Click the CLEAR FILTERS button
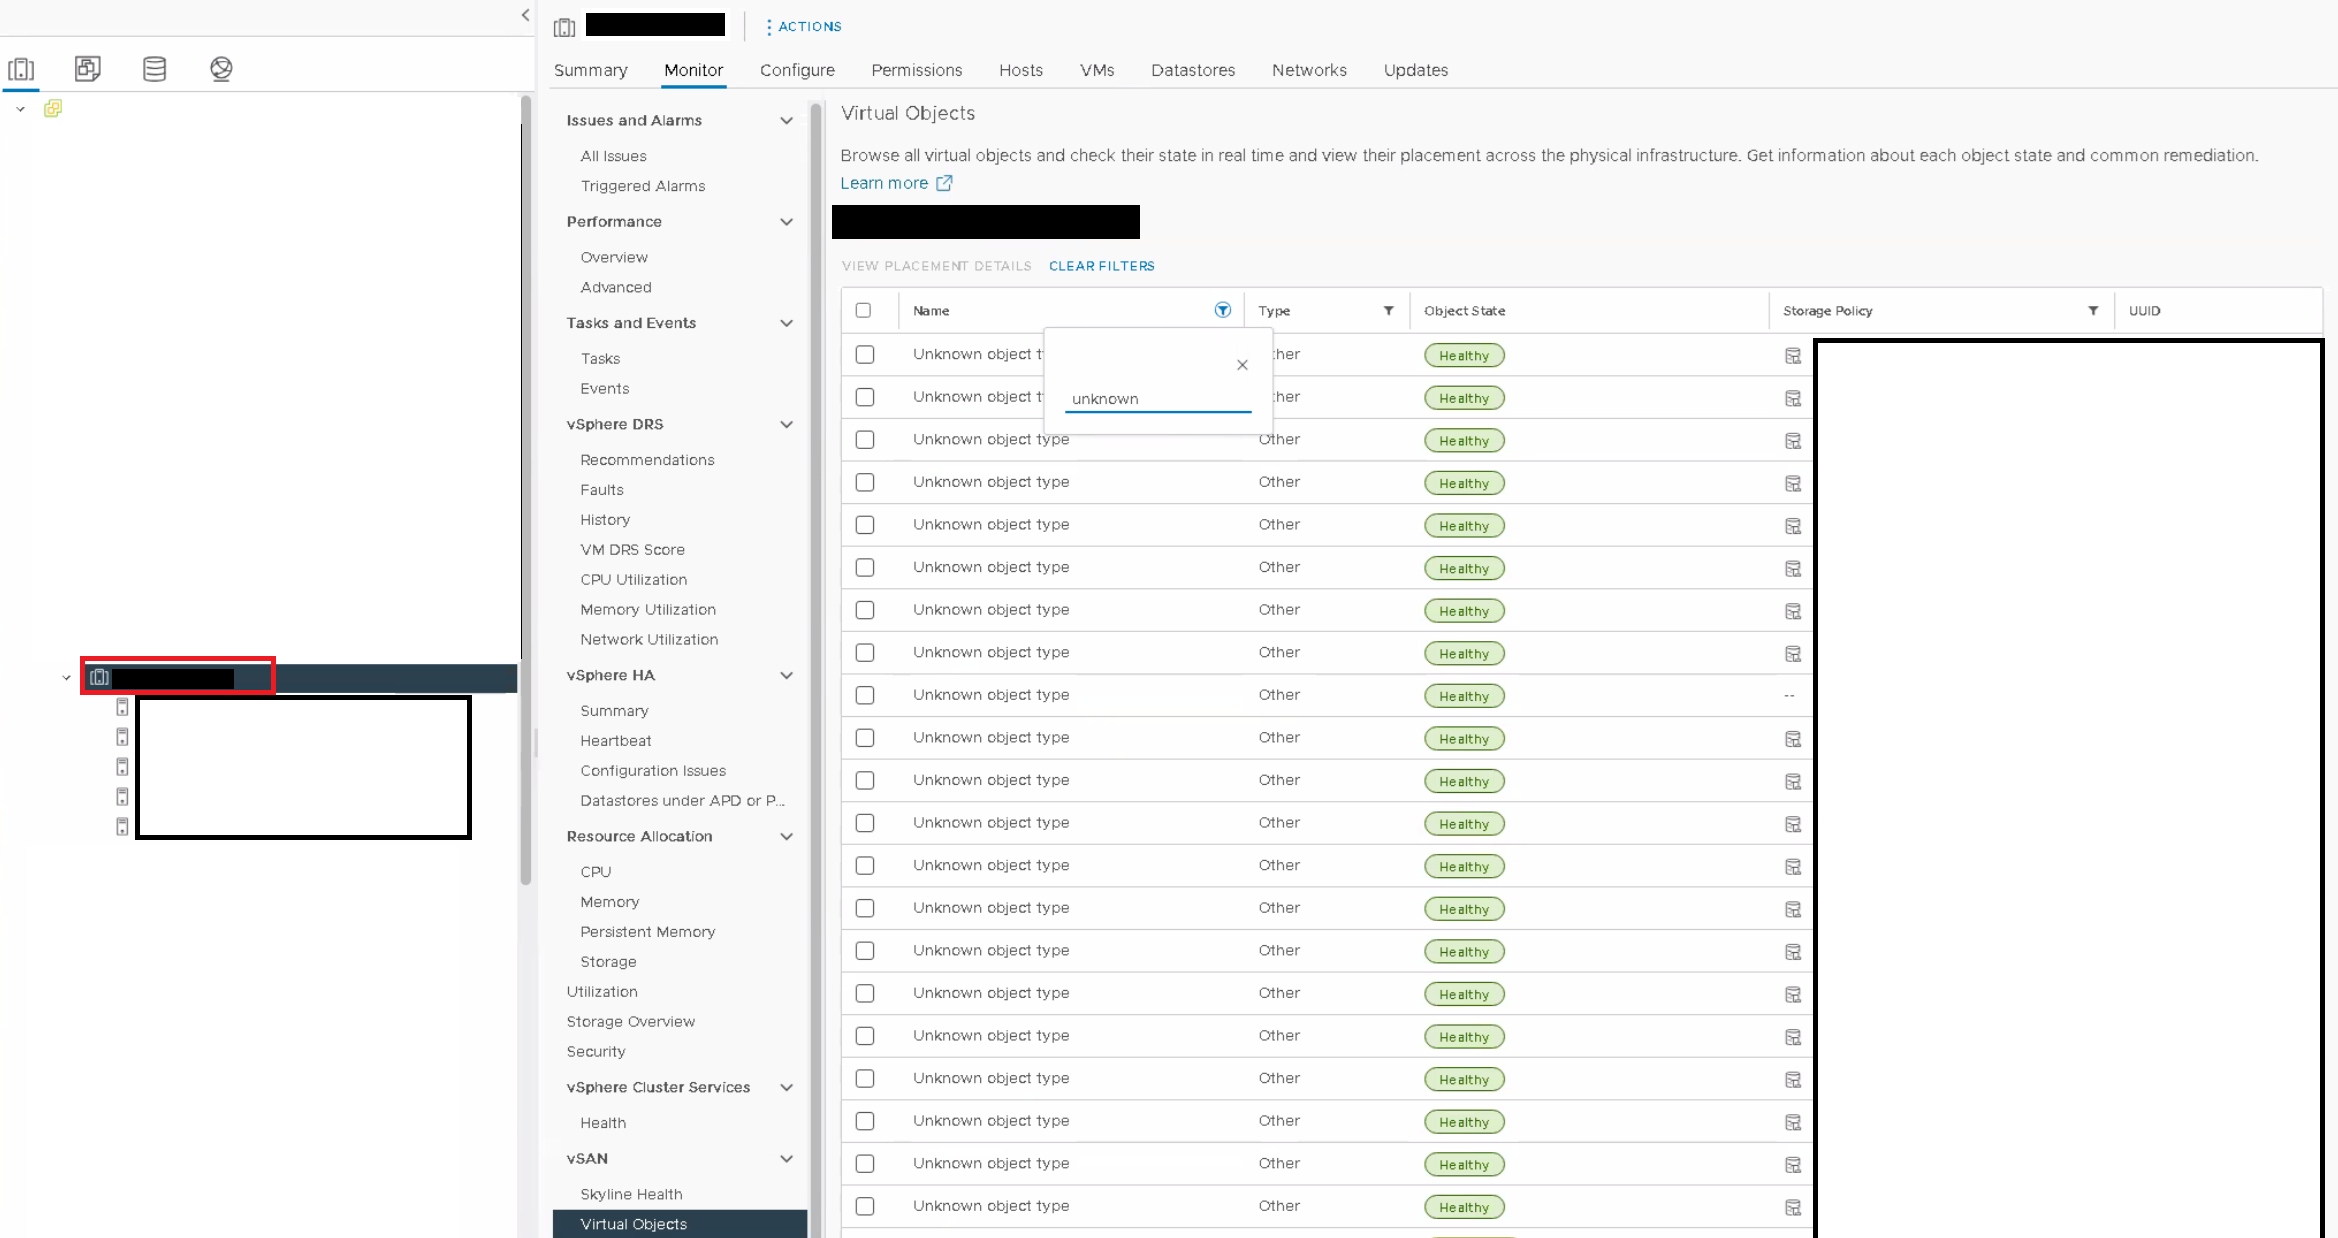Image resolution: width=2338 pixels, height=1238 pixels. (x=1101, y=266)
